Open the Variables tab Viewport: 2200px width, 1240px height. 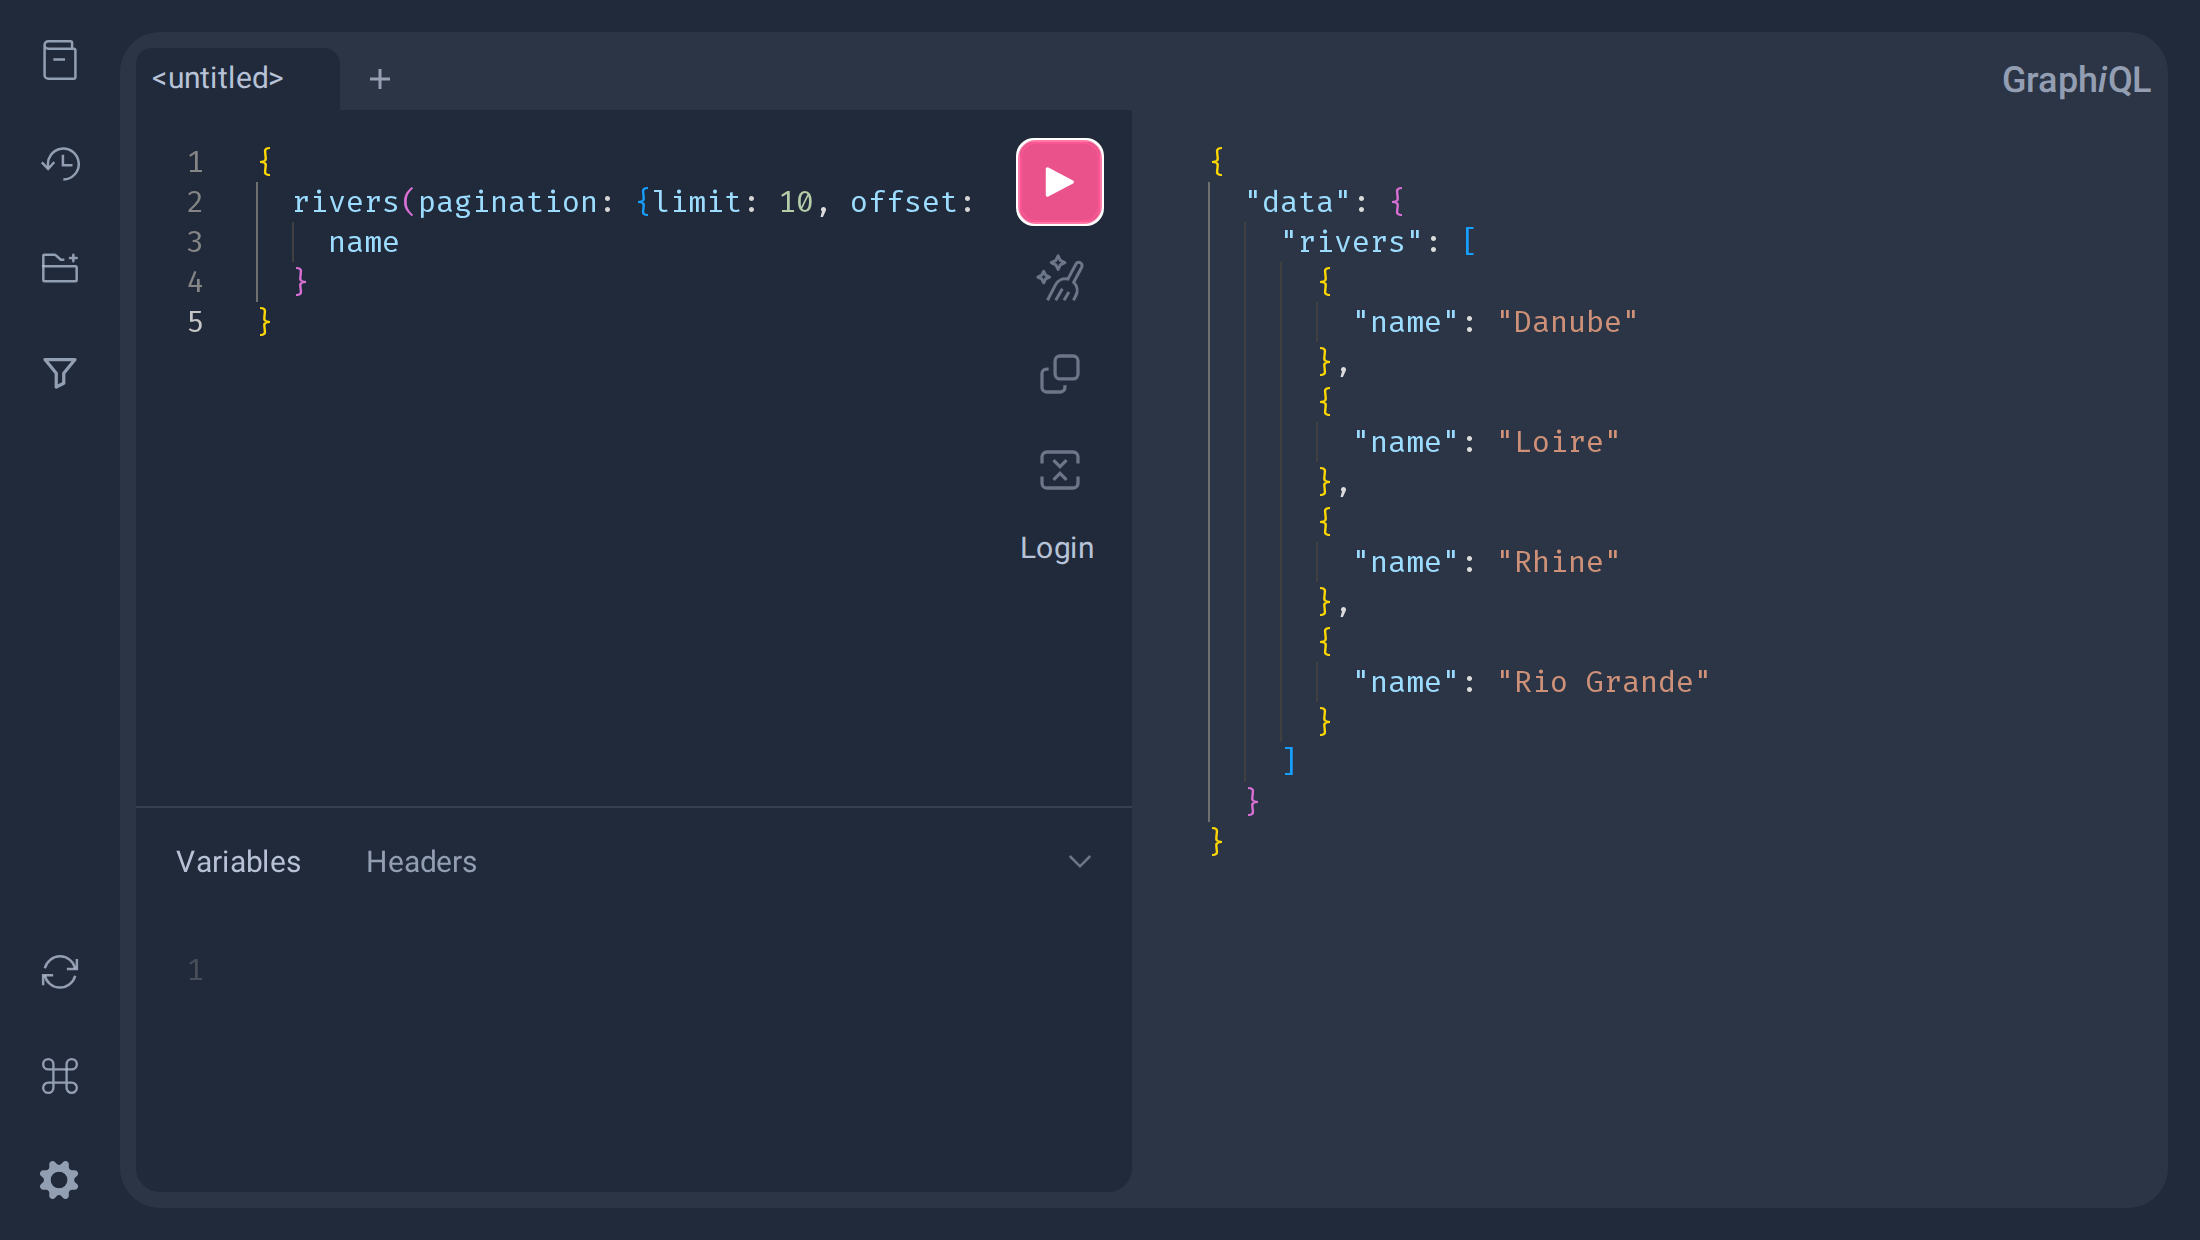coord(238,862)
